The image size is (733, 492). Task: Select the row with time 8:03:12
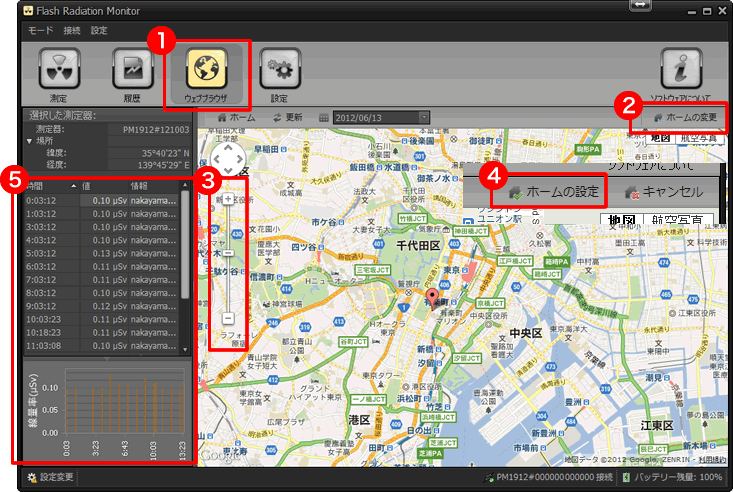[x=102, y=293]
